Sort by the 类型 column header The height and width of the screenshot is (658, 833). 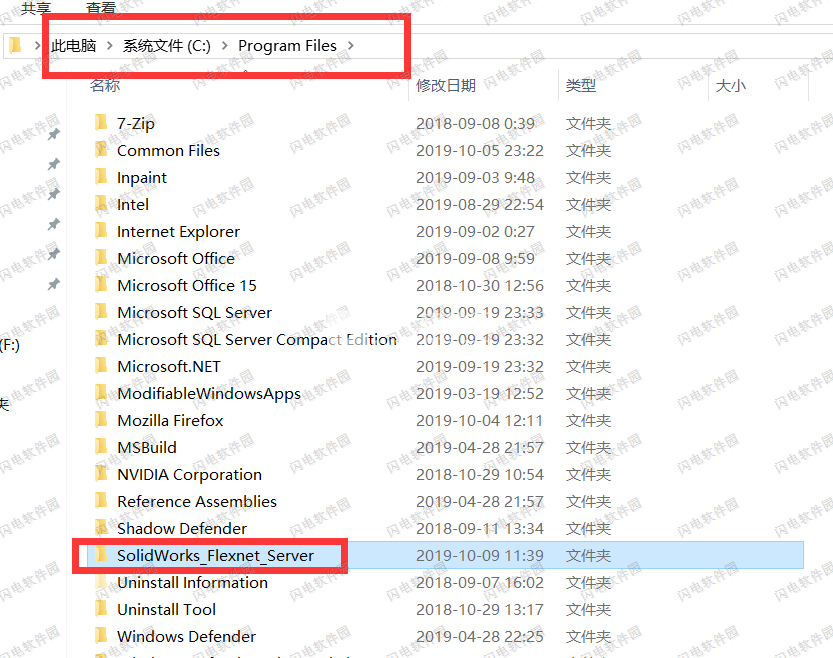581,85
